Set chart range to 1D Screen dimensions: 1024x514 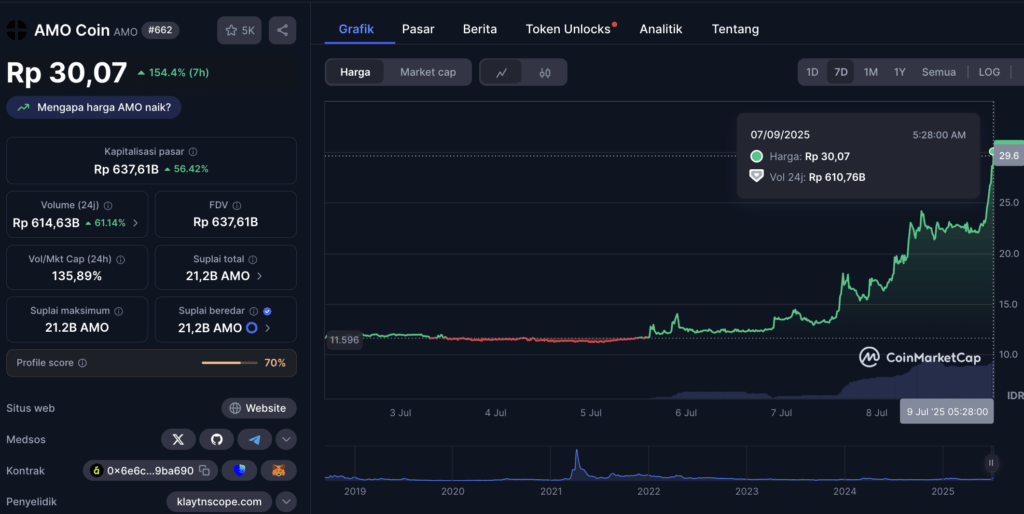(812, 72)
